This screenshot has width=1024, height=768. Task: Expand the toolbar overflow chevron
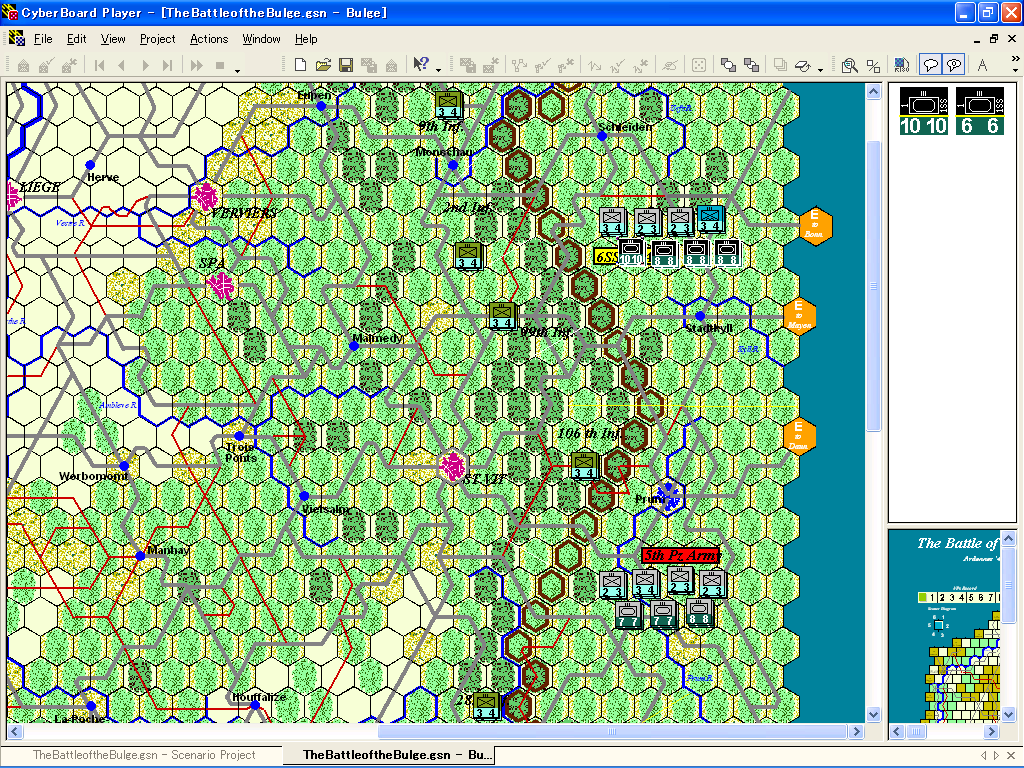pos(1016,59)
